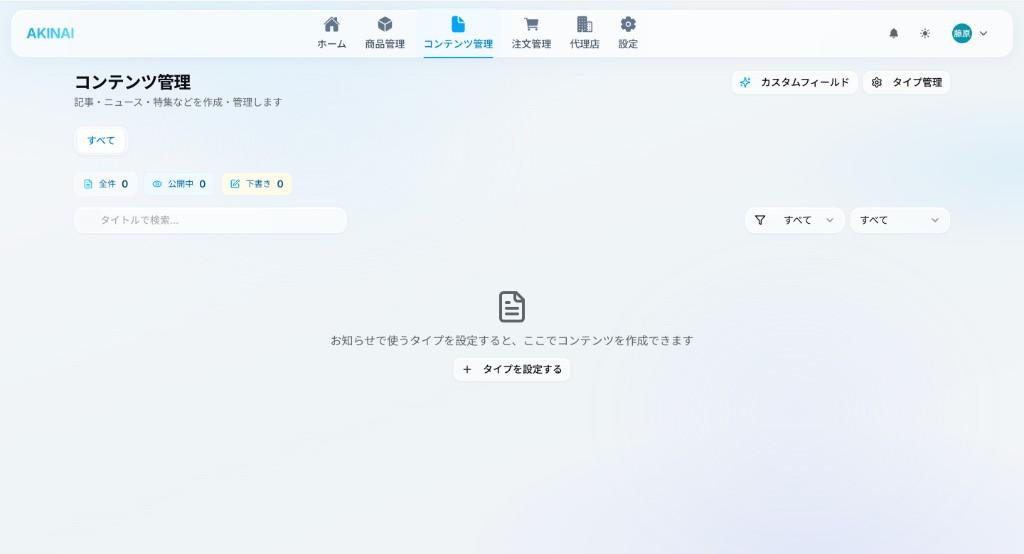Click the house icon above ホーム

332,24
